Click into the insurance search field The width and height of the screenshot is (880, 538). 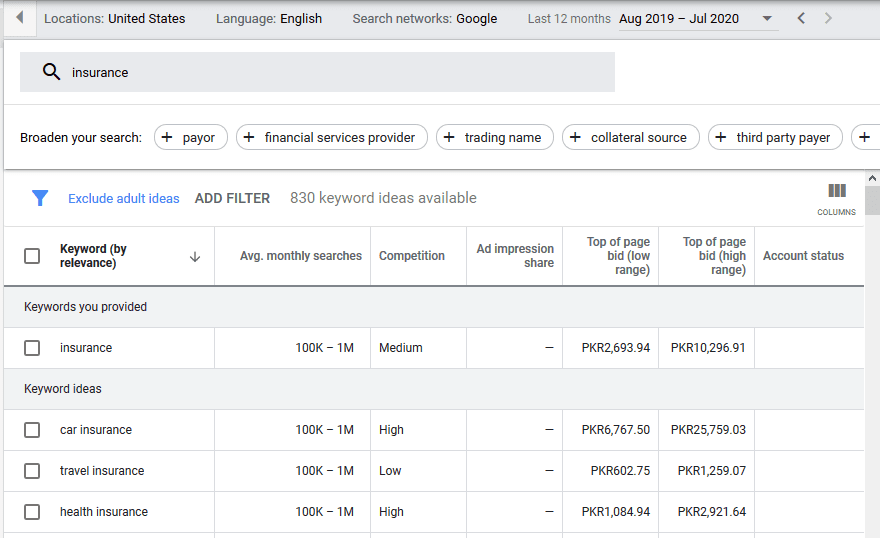pyautogui.click(x=317, y=72)
